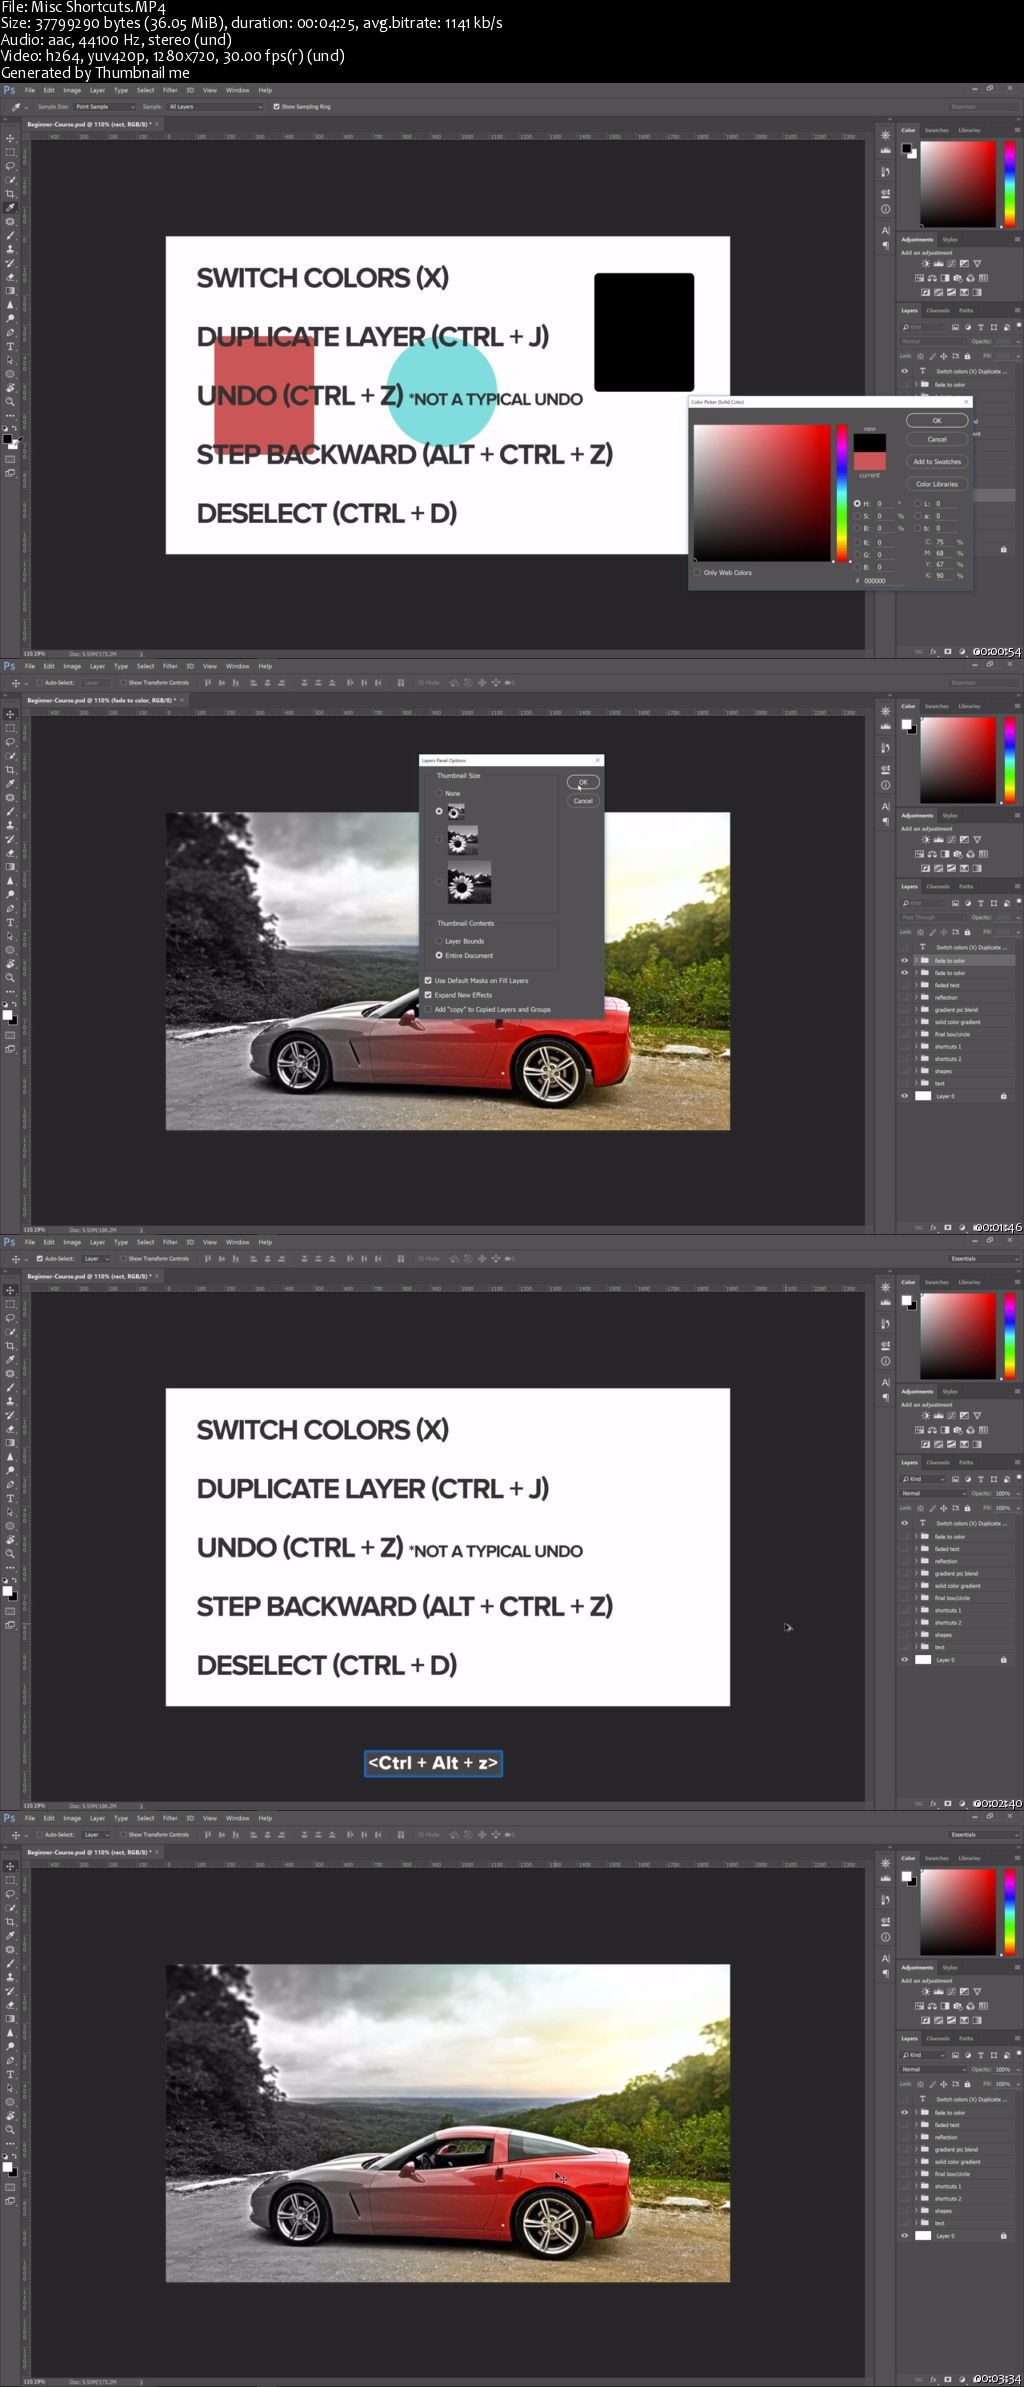Select the Brush tool in the 00:01:46 frame
This screenshot has width=1024, height=2387.
pos(10,811)
